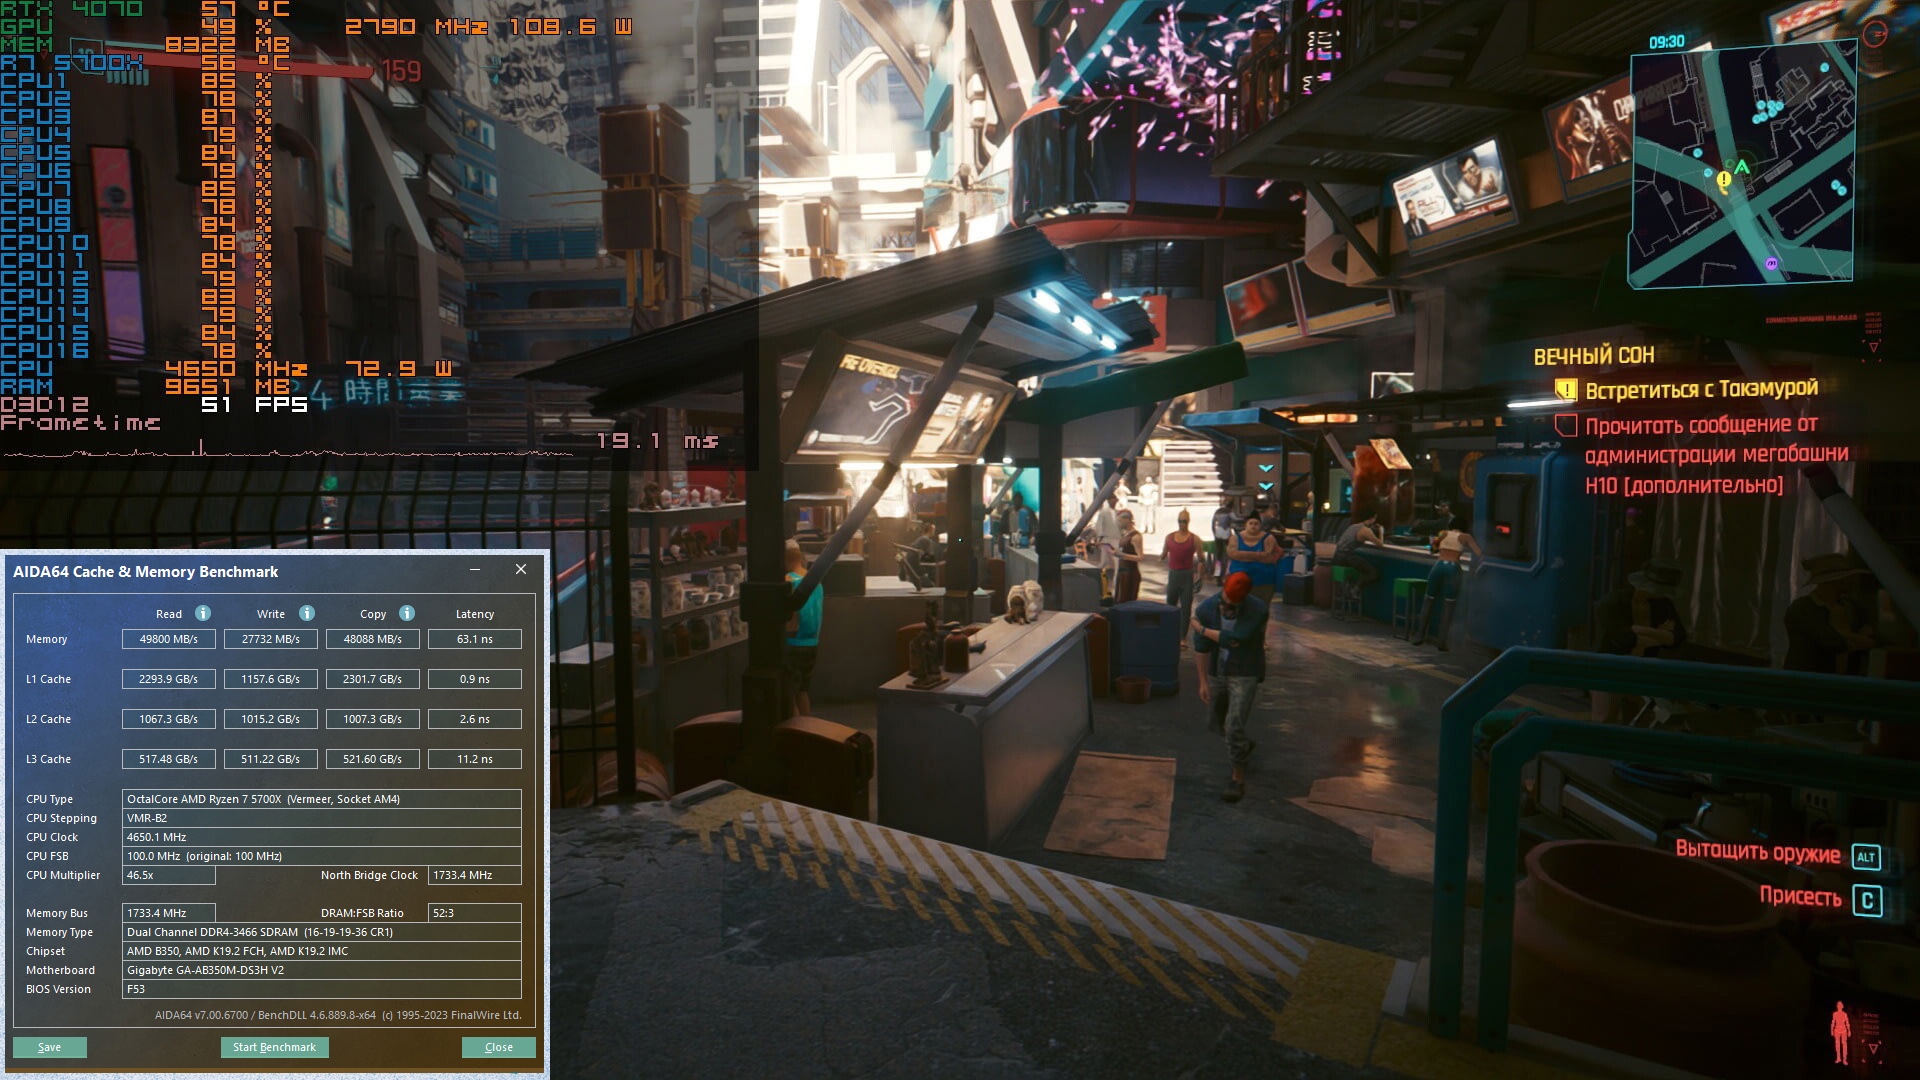Image resolution: width=1920 pixels, height=1080 pixels.
Task: Click the 'ВЕЧНЫЙ СОН' quest title
Action: click(1594, 356)
